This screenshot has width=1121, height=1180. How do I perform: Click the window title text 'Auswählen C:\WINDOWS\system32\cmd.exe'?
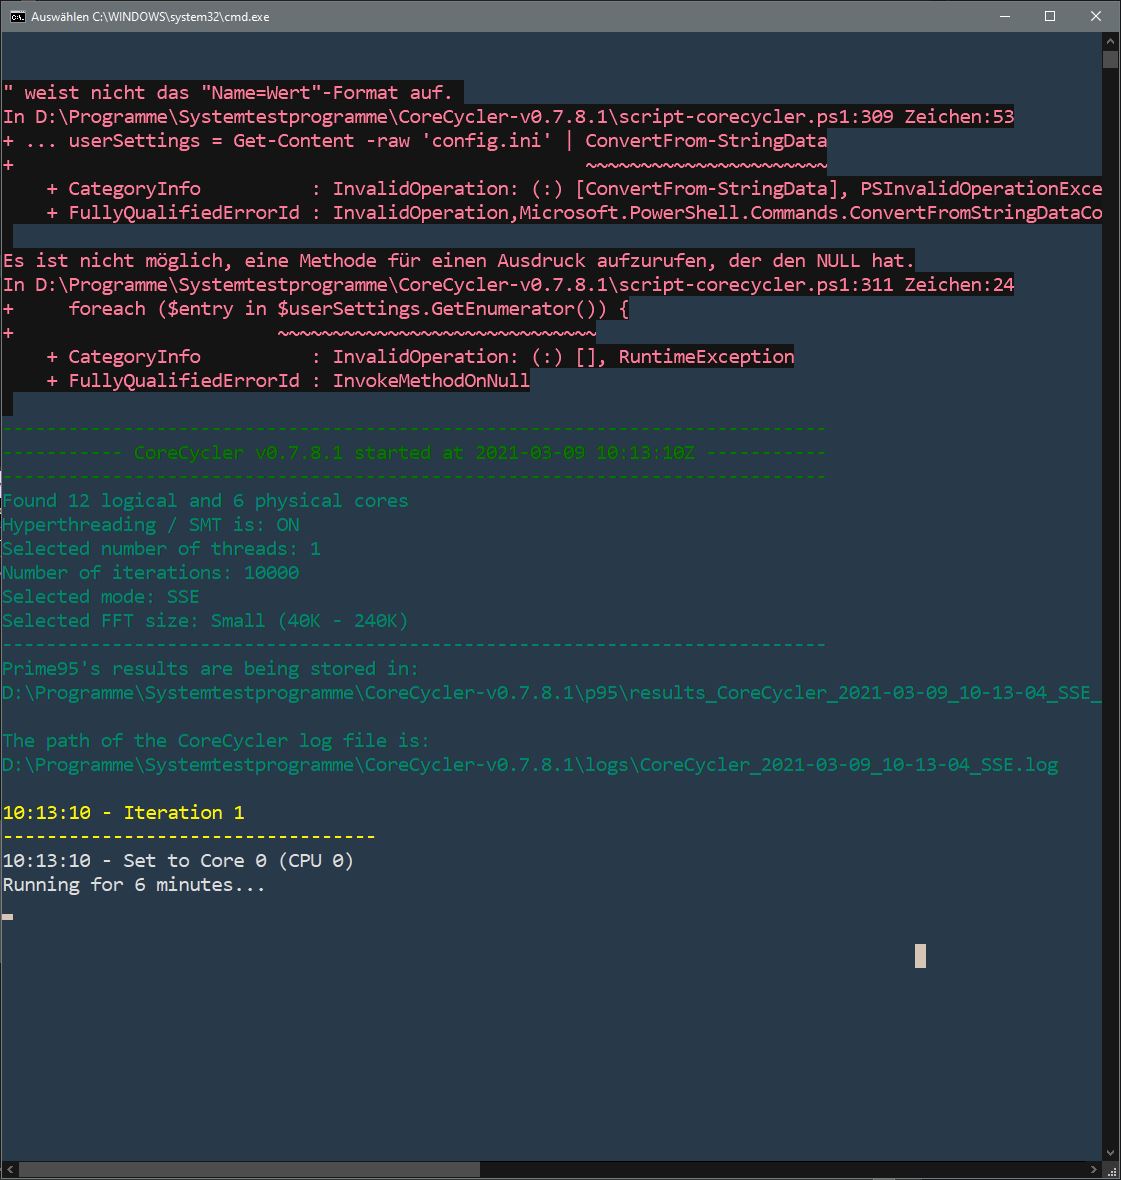150,17
